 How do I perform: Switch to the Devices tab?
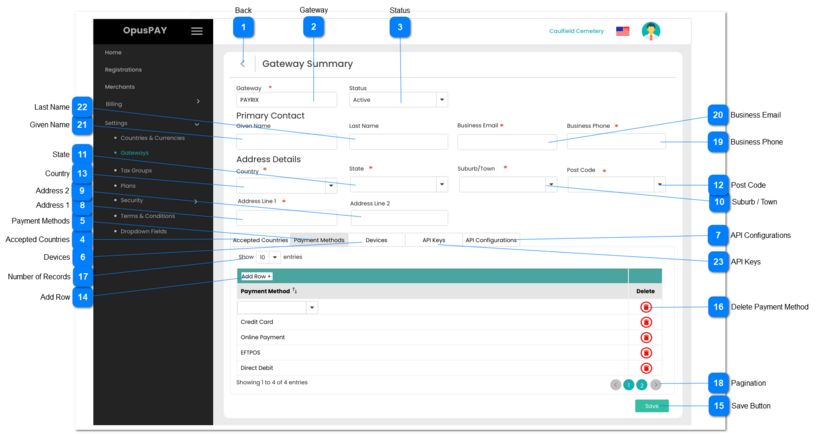pos(377,240)
